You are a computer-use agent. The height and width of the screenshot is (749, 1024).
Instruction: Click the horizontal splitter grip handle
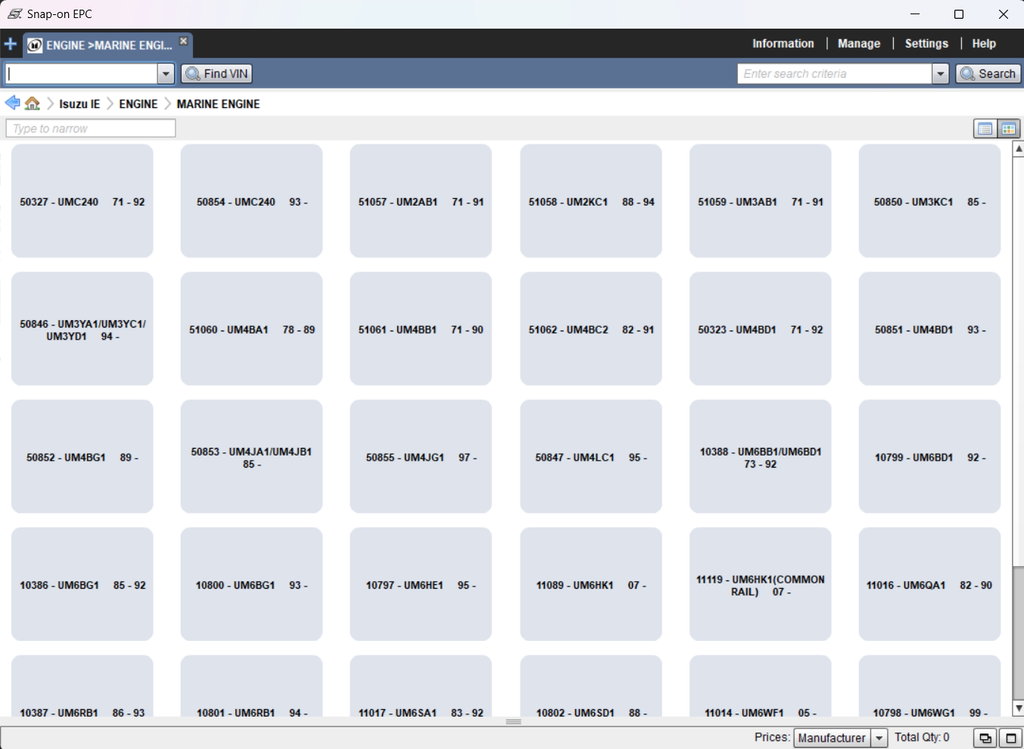513,722
